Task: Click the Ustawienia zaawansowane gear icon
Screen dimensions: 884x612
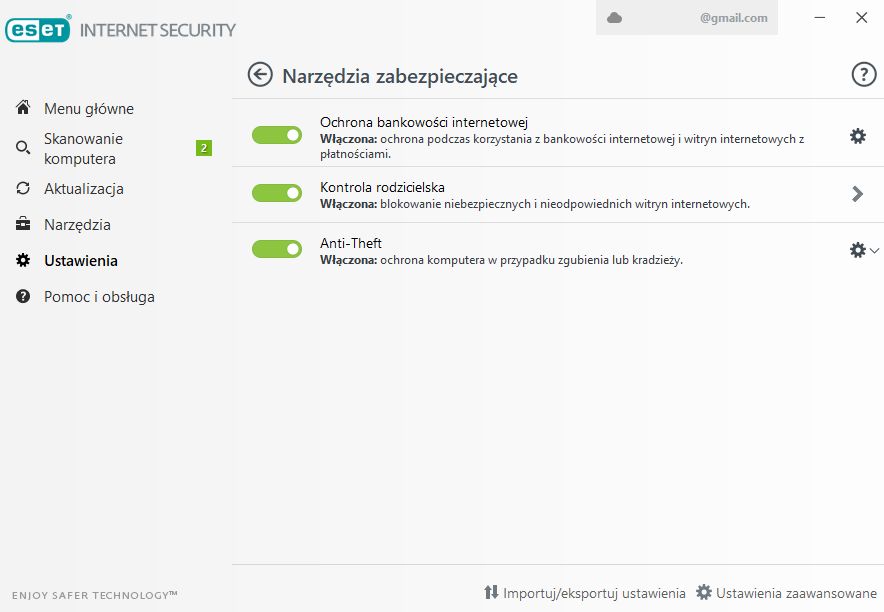Action: click(704, 592)
